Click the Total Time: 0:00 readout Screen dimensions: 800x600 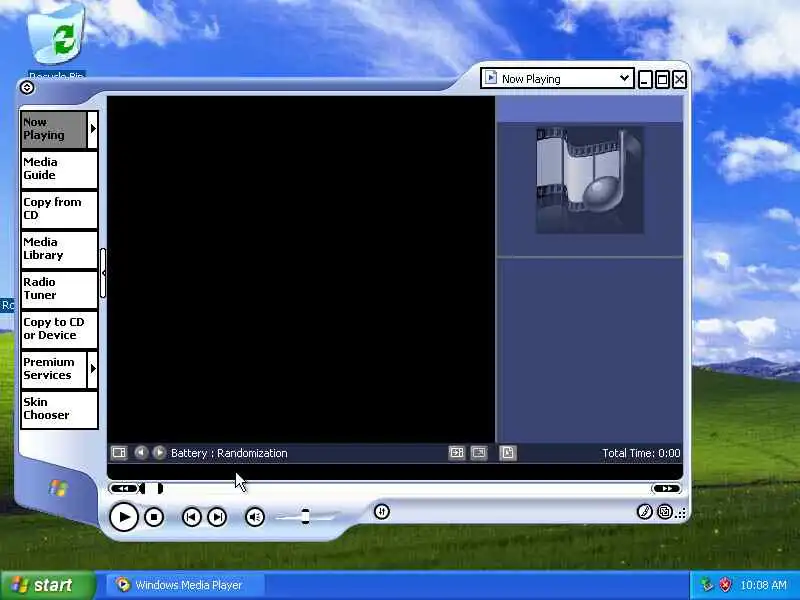pos(641,453)
